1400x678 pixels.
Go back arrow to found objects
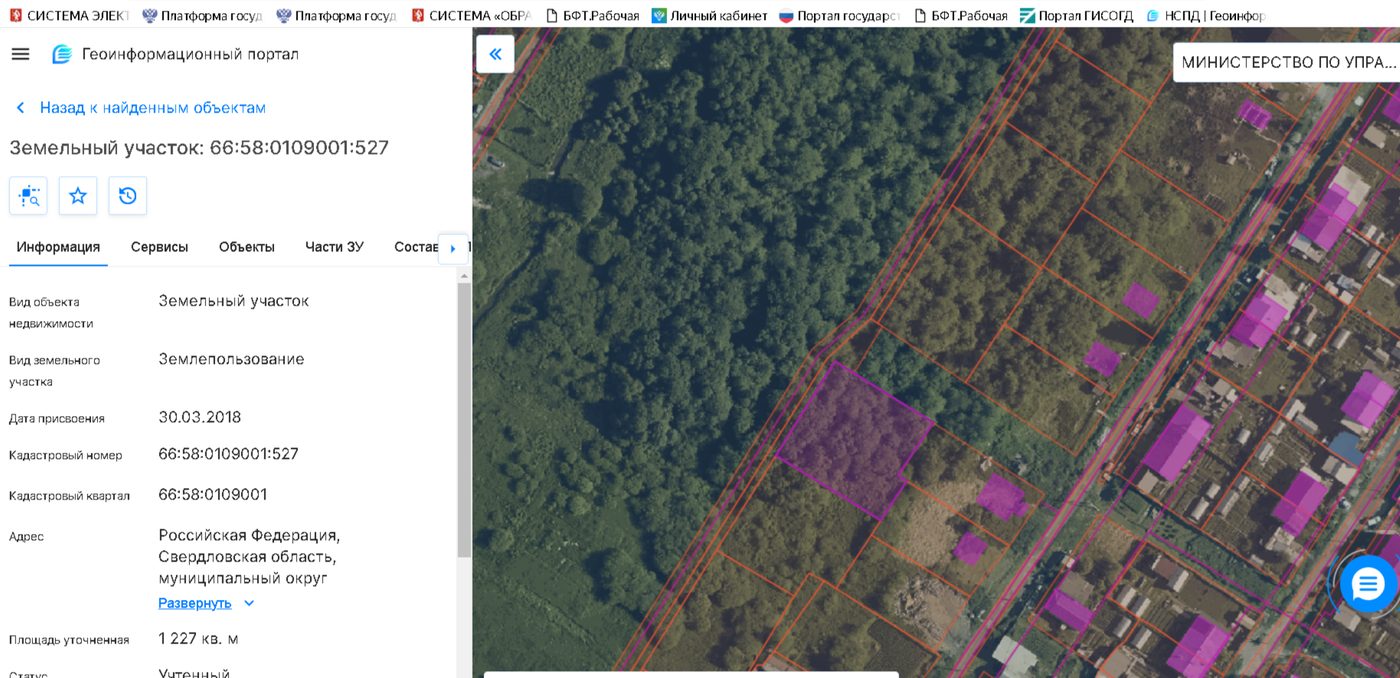coord(20,108)
